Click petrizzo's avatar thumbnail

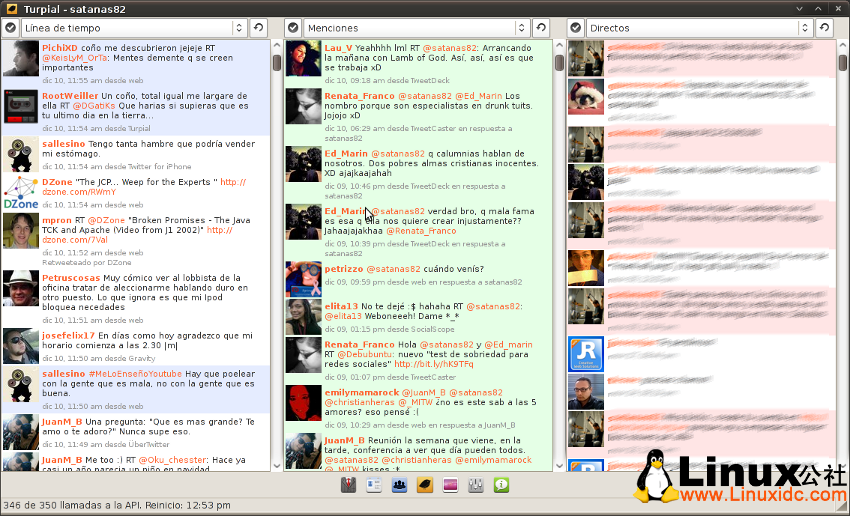coord(303,279)
